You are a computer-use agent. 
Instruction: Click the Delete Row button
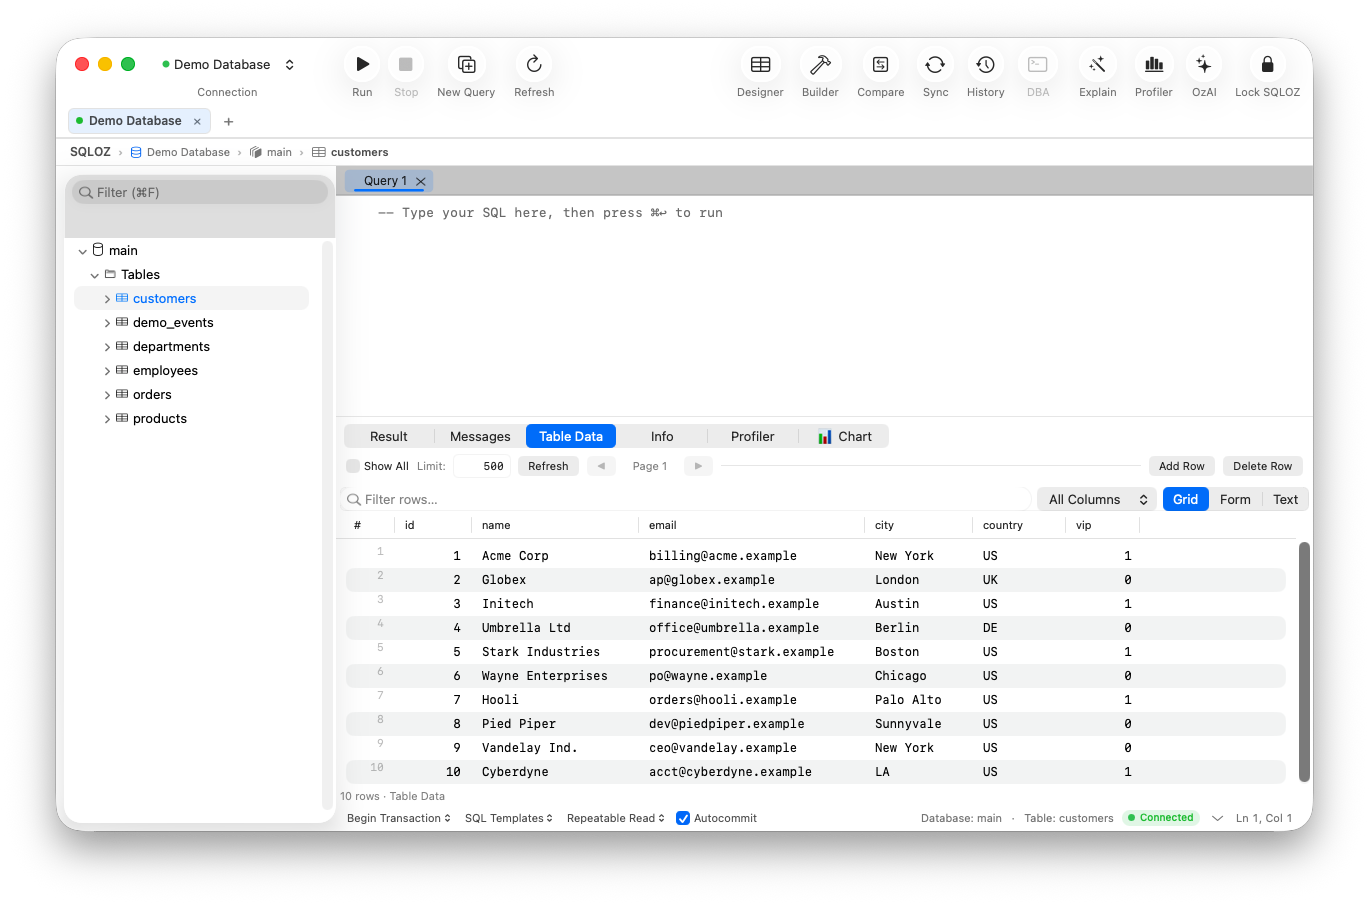(1262, 466)
